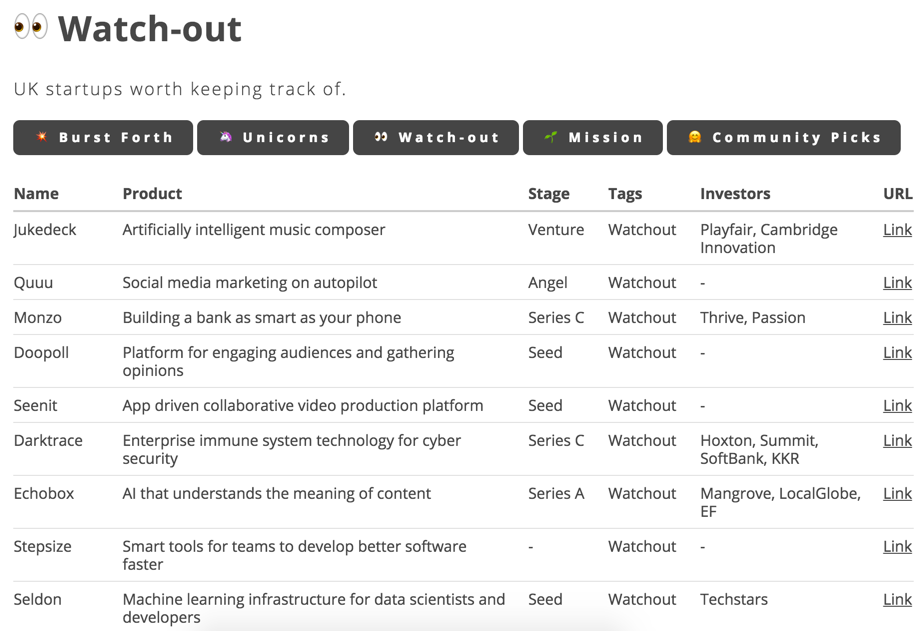
Task: Open the Burst Forth tab
Action: coord(103,138)
